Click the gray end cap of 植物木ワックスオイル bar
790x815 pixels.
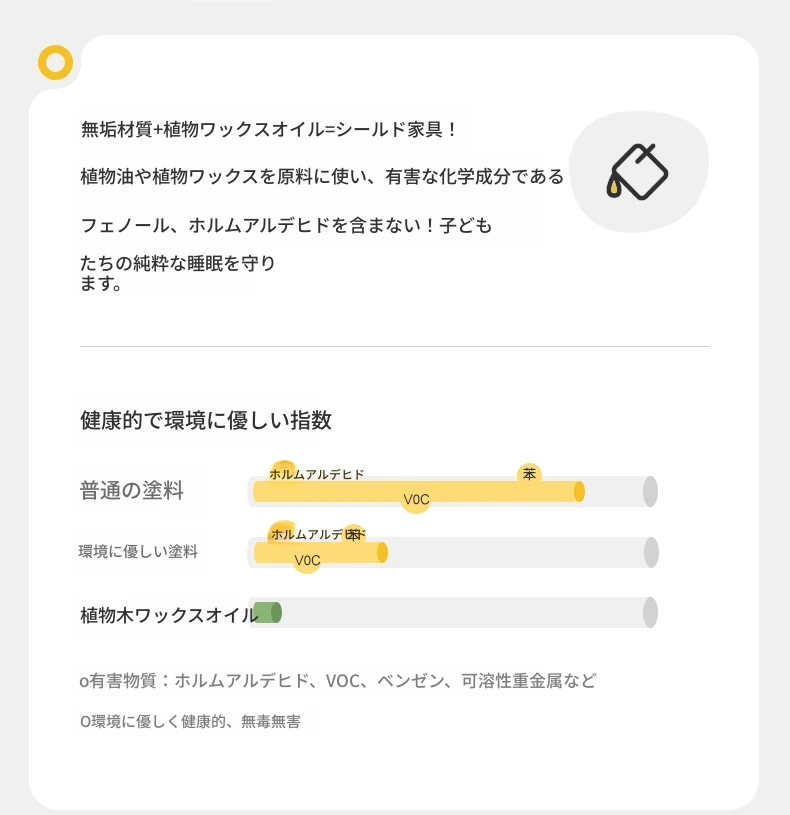tap(650, 613)
